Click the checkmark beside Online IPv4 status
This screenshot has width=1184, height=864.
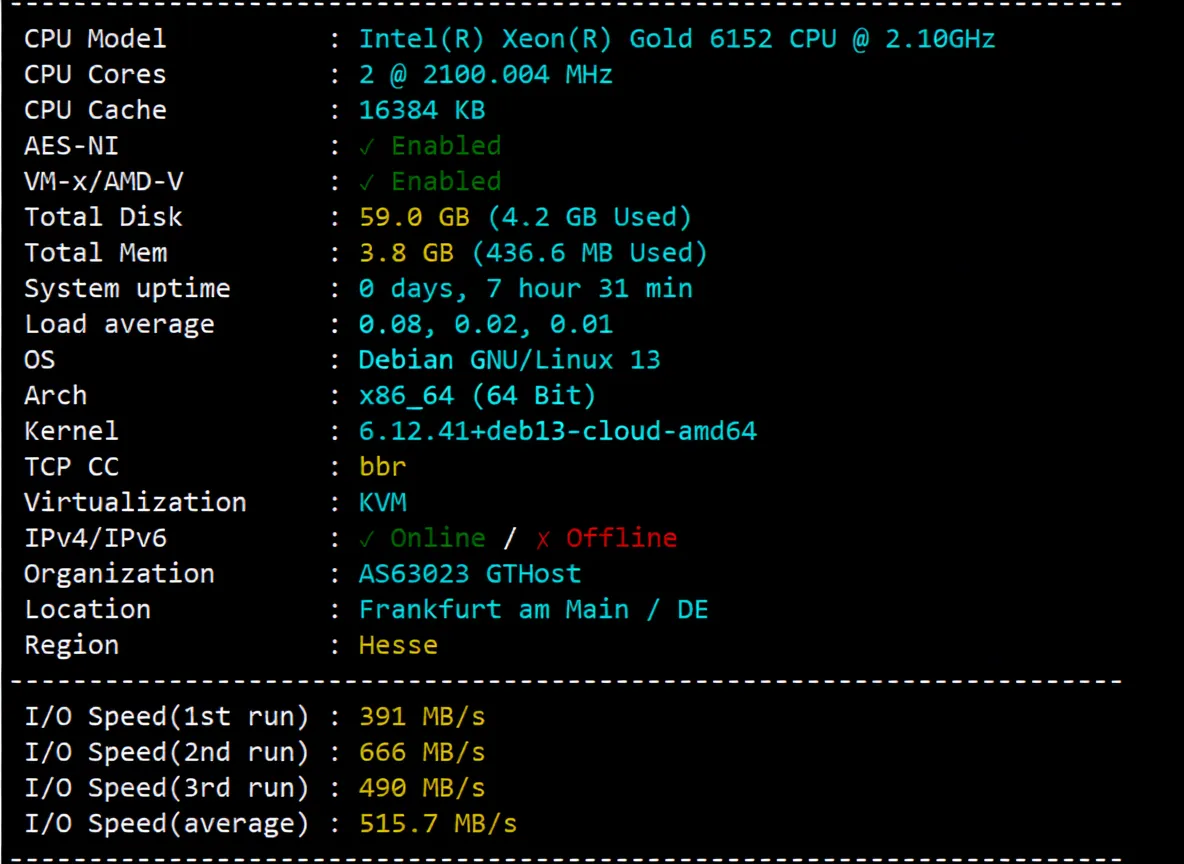(369, 538)
